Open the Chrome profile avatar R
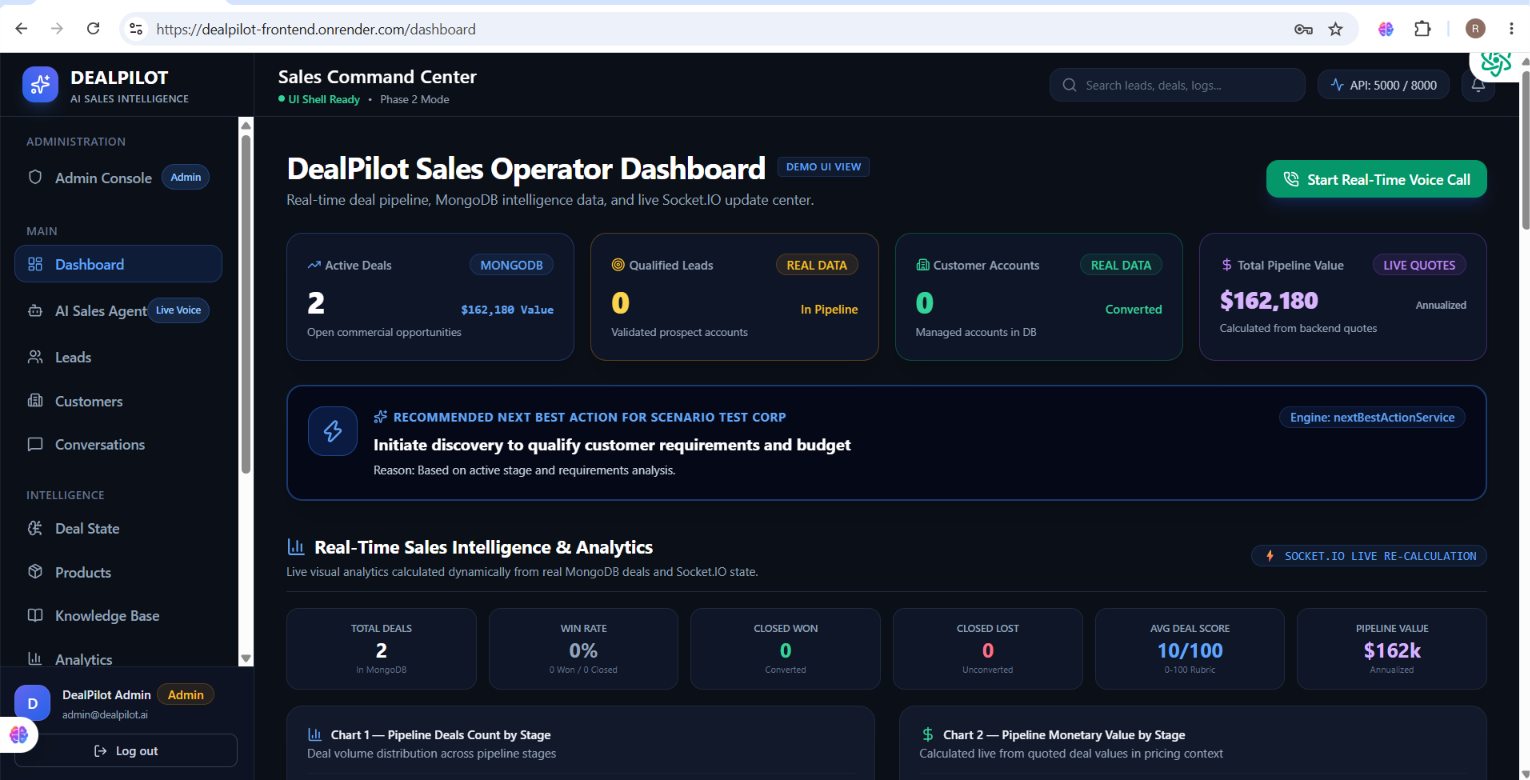The width and height of the screenshot is (1530, 780). coord(1476,29)
